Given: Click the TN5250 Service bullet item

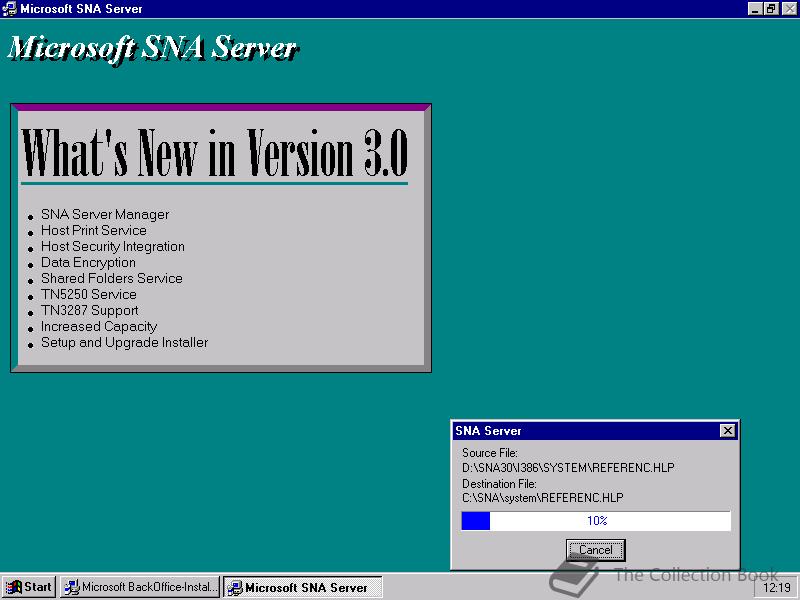Looking at the screenshot, I should 89,294.
